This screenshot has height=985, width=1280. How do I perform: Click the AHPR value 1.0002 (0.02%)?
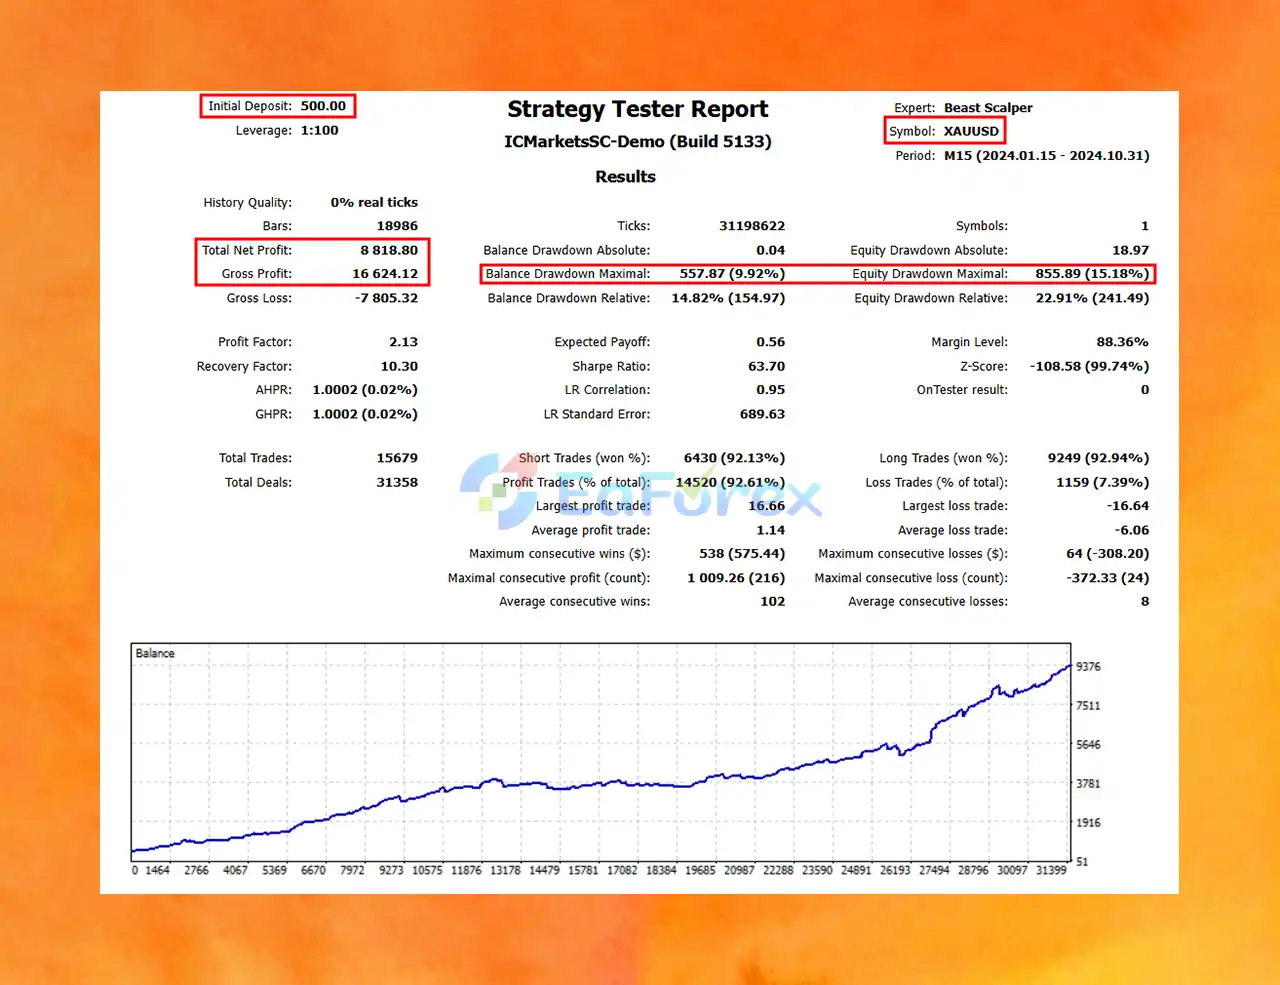(365, 390)
